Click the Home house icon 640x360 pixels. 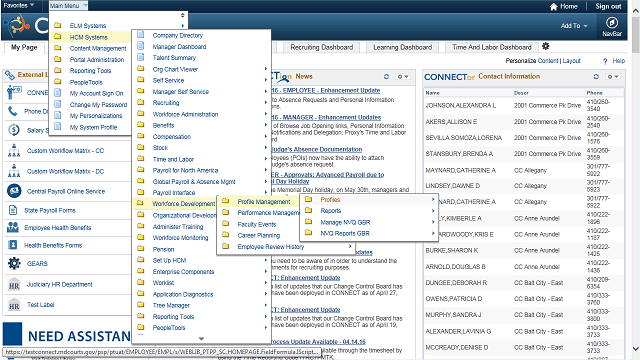pos(553,7)
